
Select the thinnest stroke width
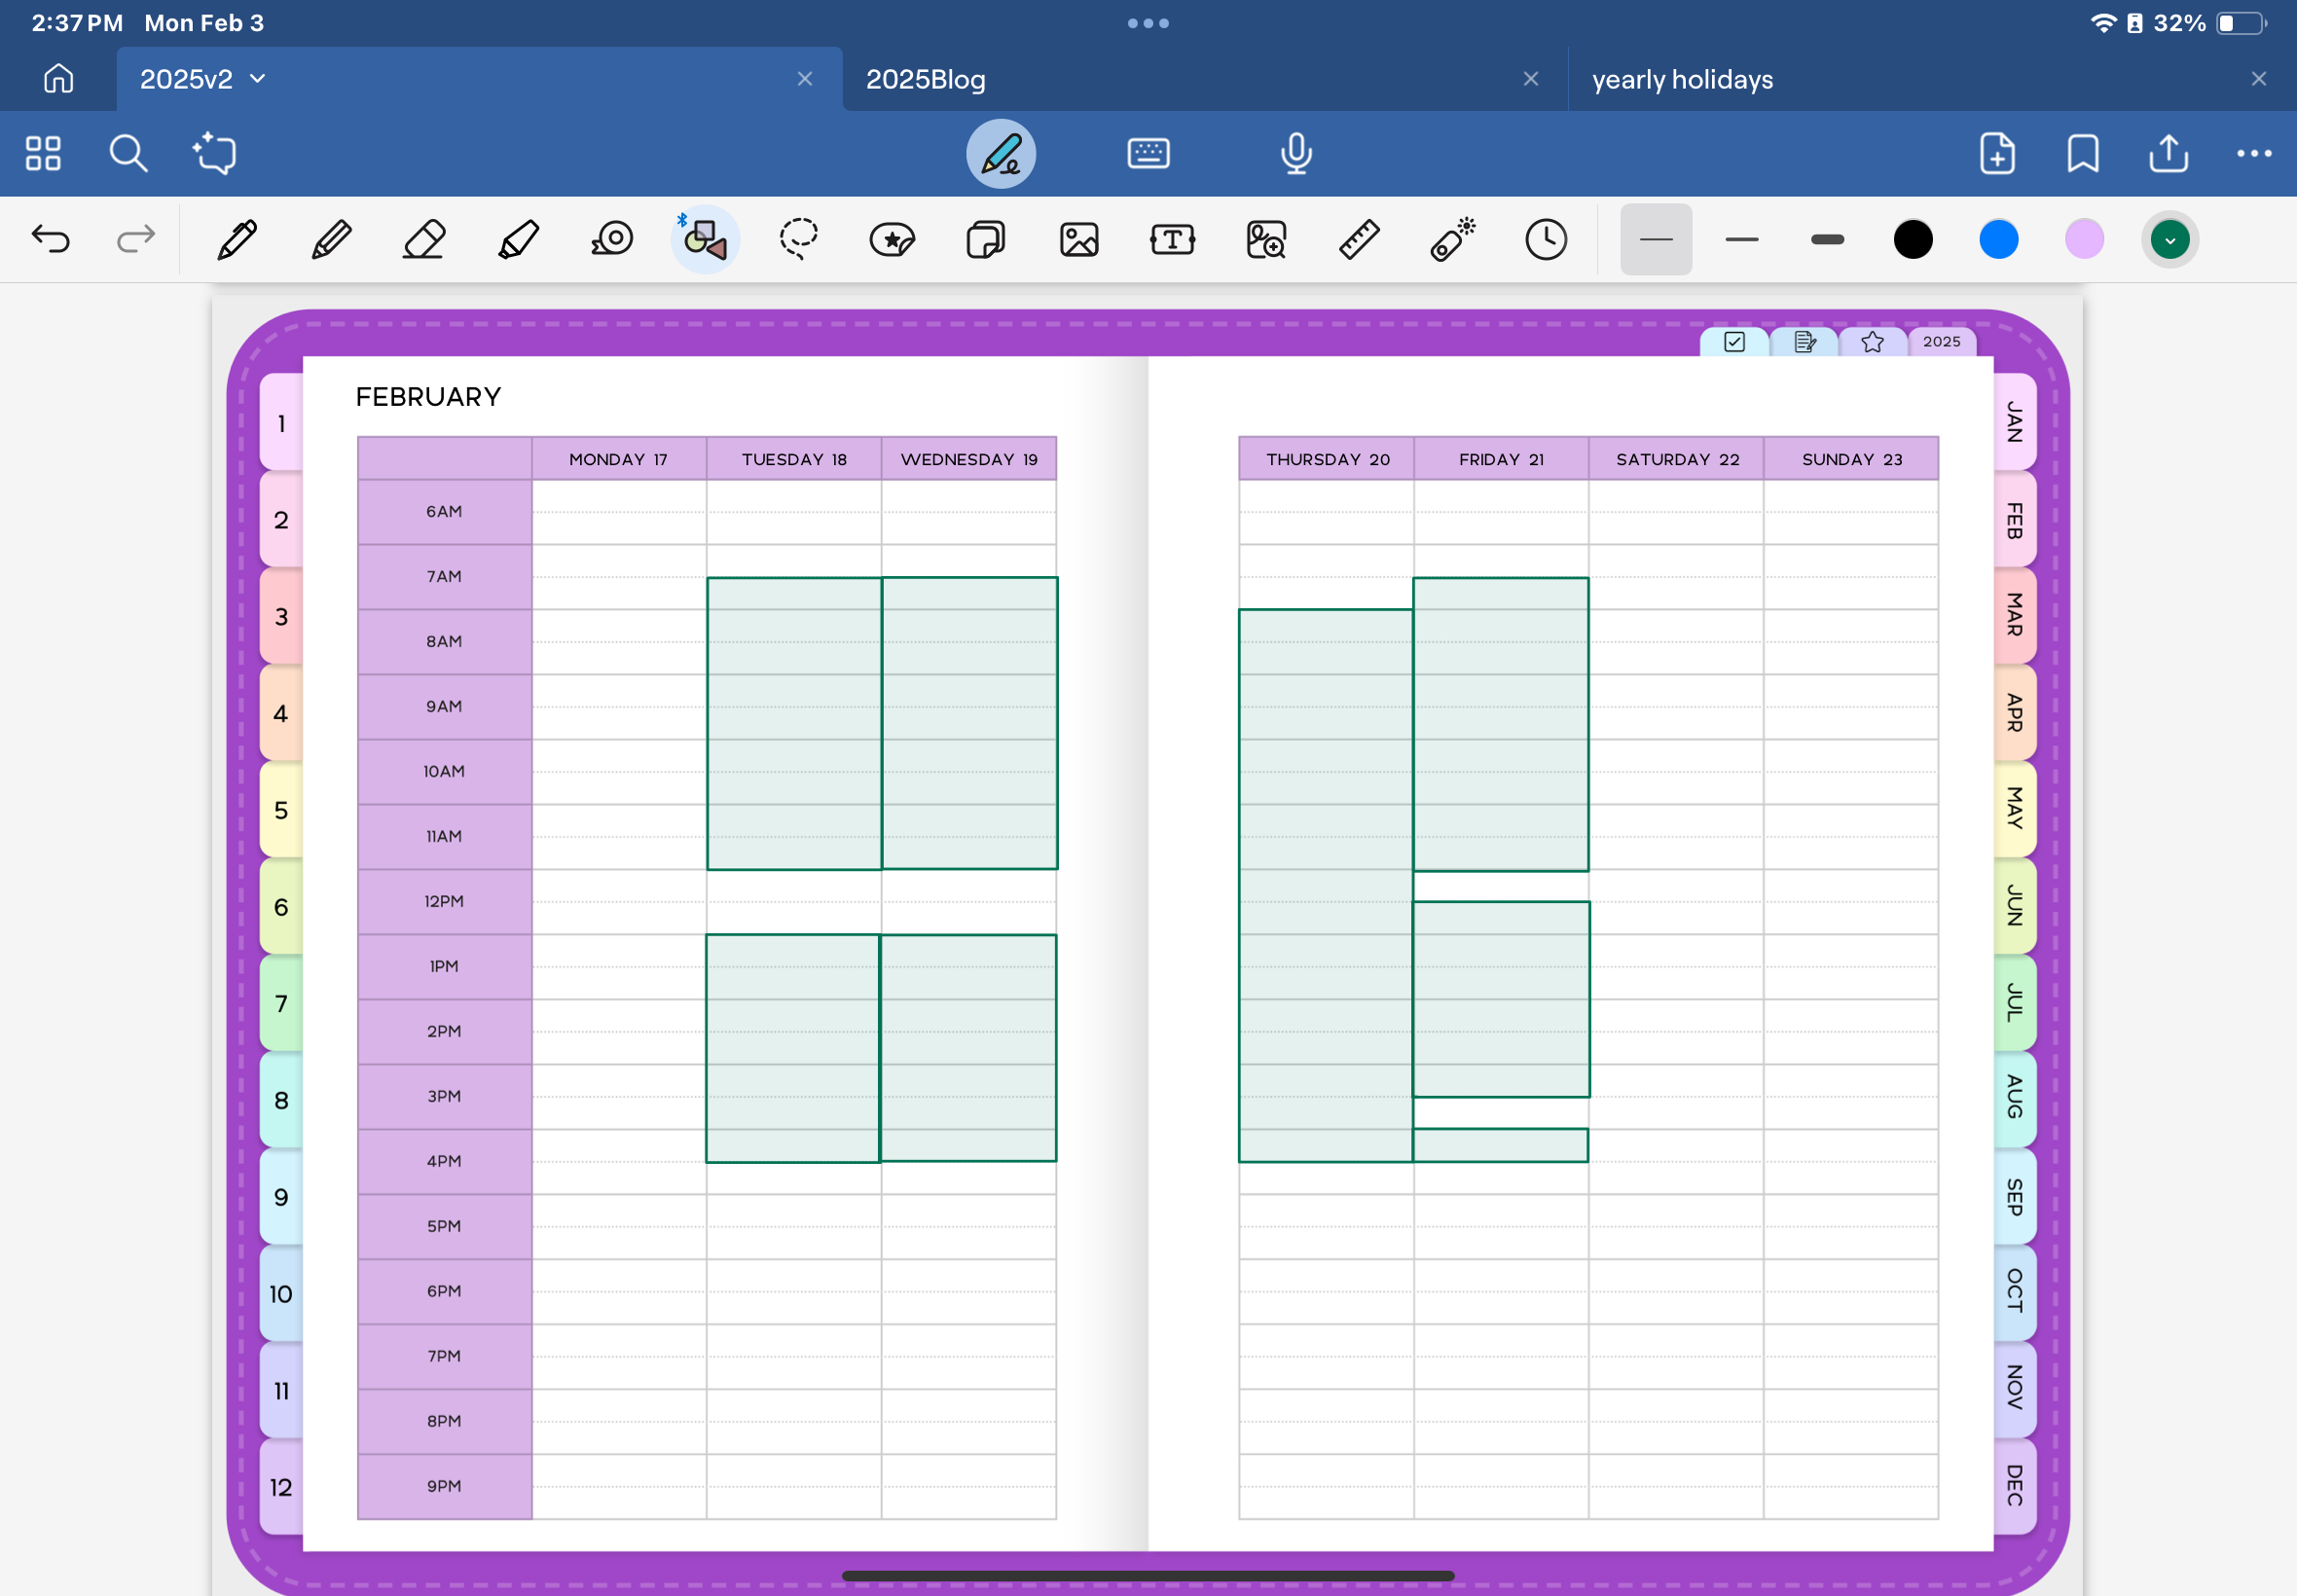[x=1656, y=240]
